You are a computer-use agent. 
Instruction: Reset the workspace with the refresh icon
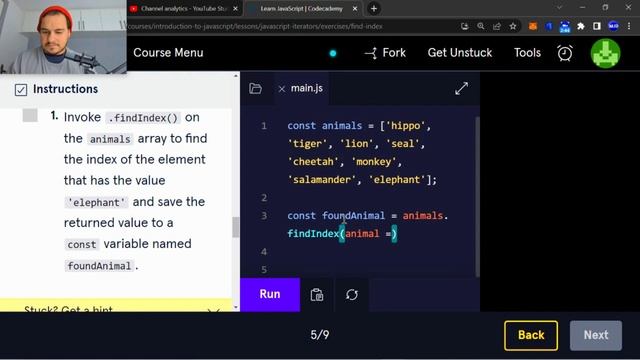[352, 295]
